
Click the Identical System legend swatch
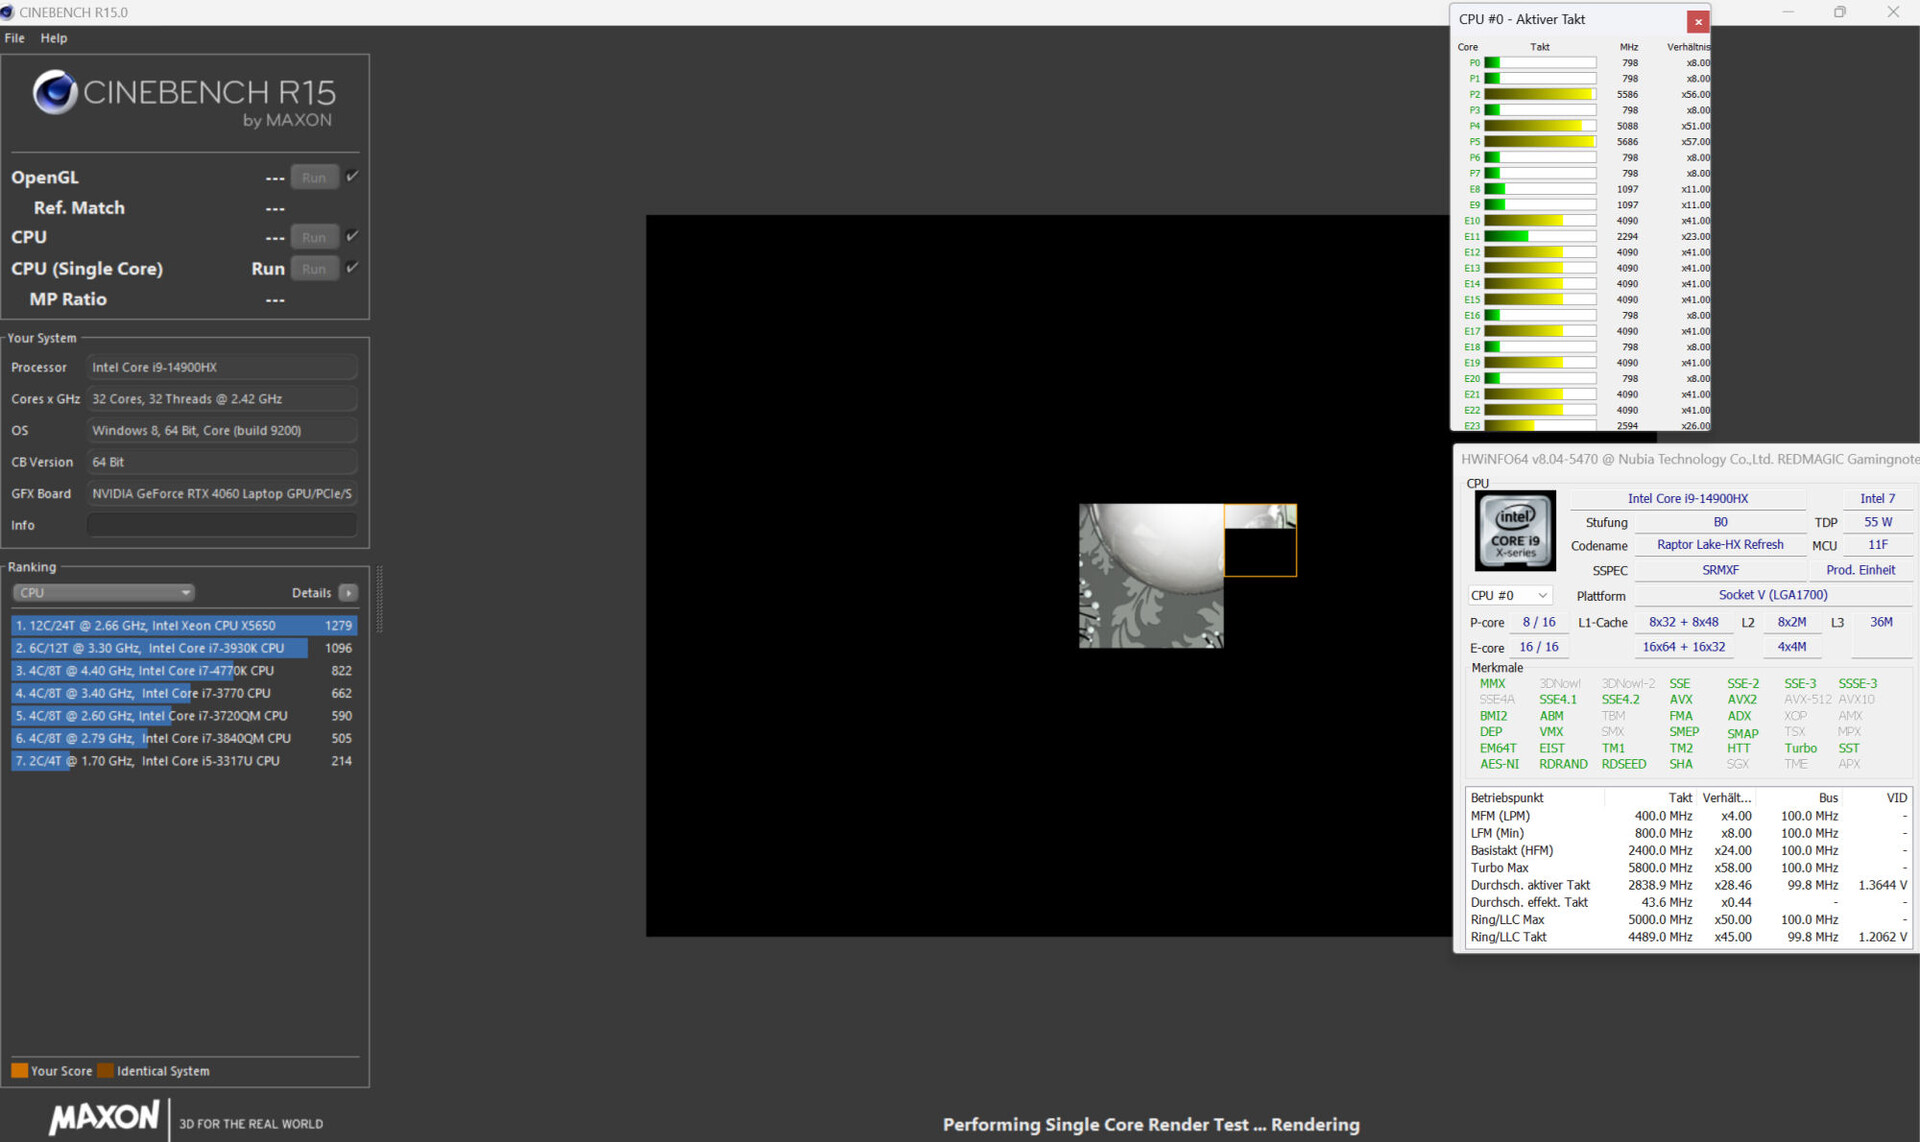pyautogui.click(x=105, y=1071)
